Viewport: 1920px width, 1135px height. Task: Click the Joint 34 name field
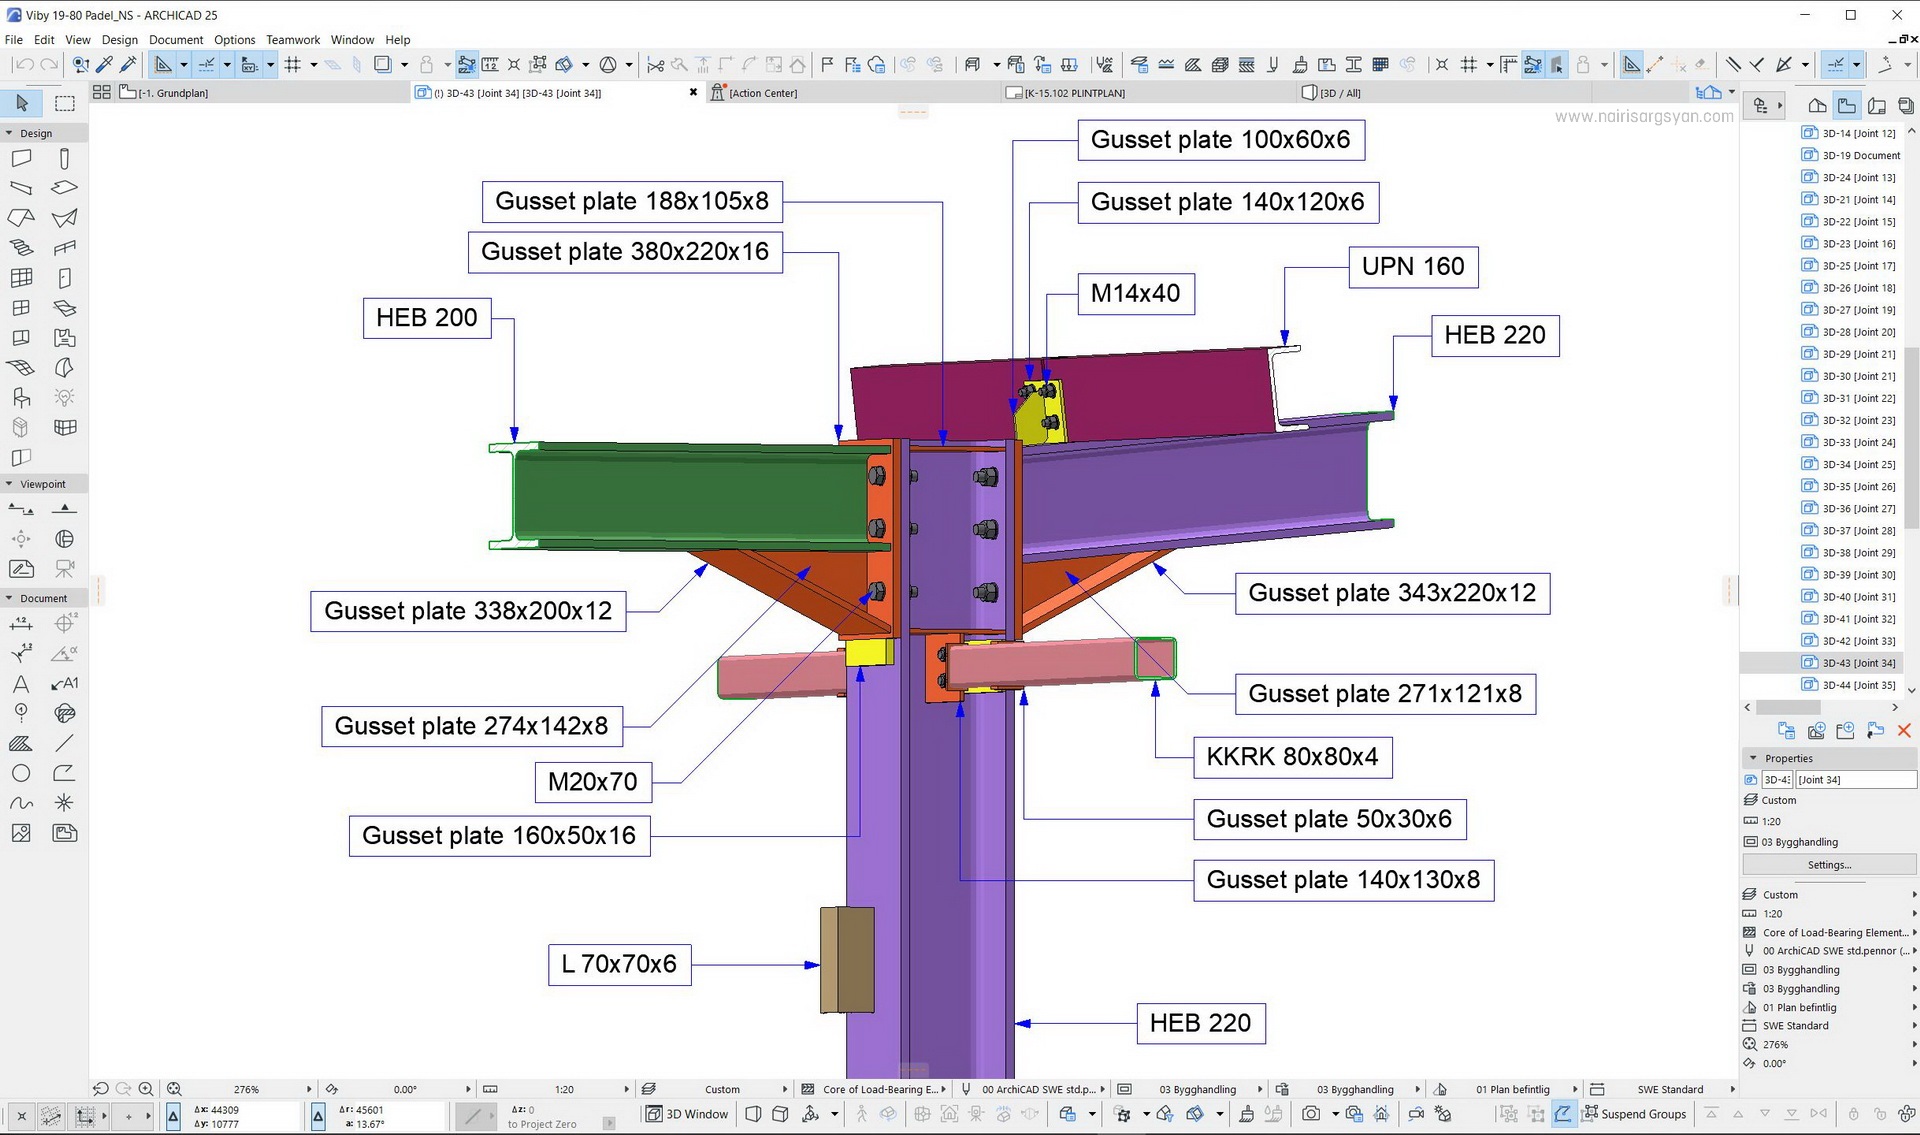tap(1856, 780)
